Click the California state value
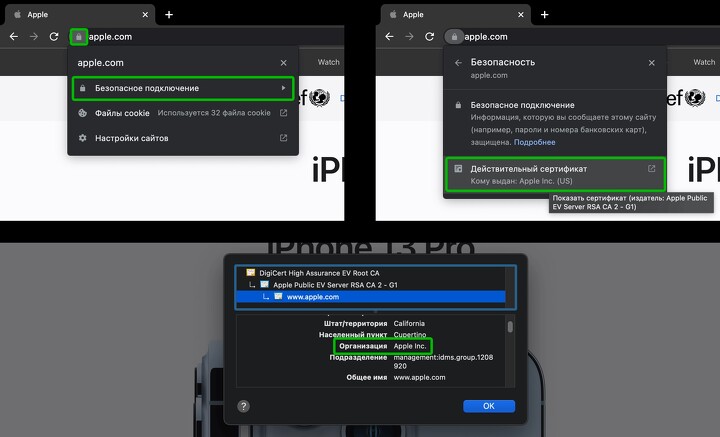Screen dimensions: 720x437 tap(409, 324)
